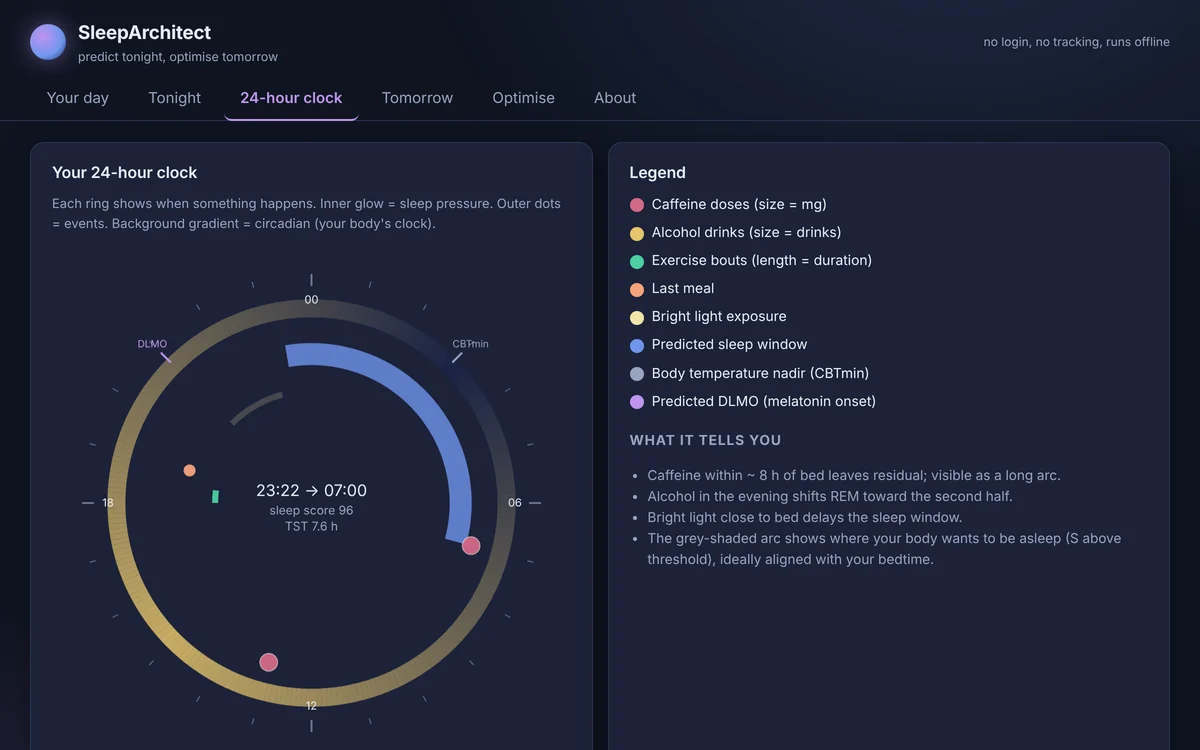
Task: Click the Legend heading
Action: [657, 173]
